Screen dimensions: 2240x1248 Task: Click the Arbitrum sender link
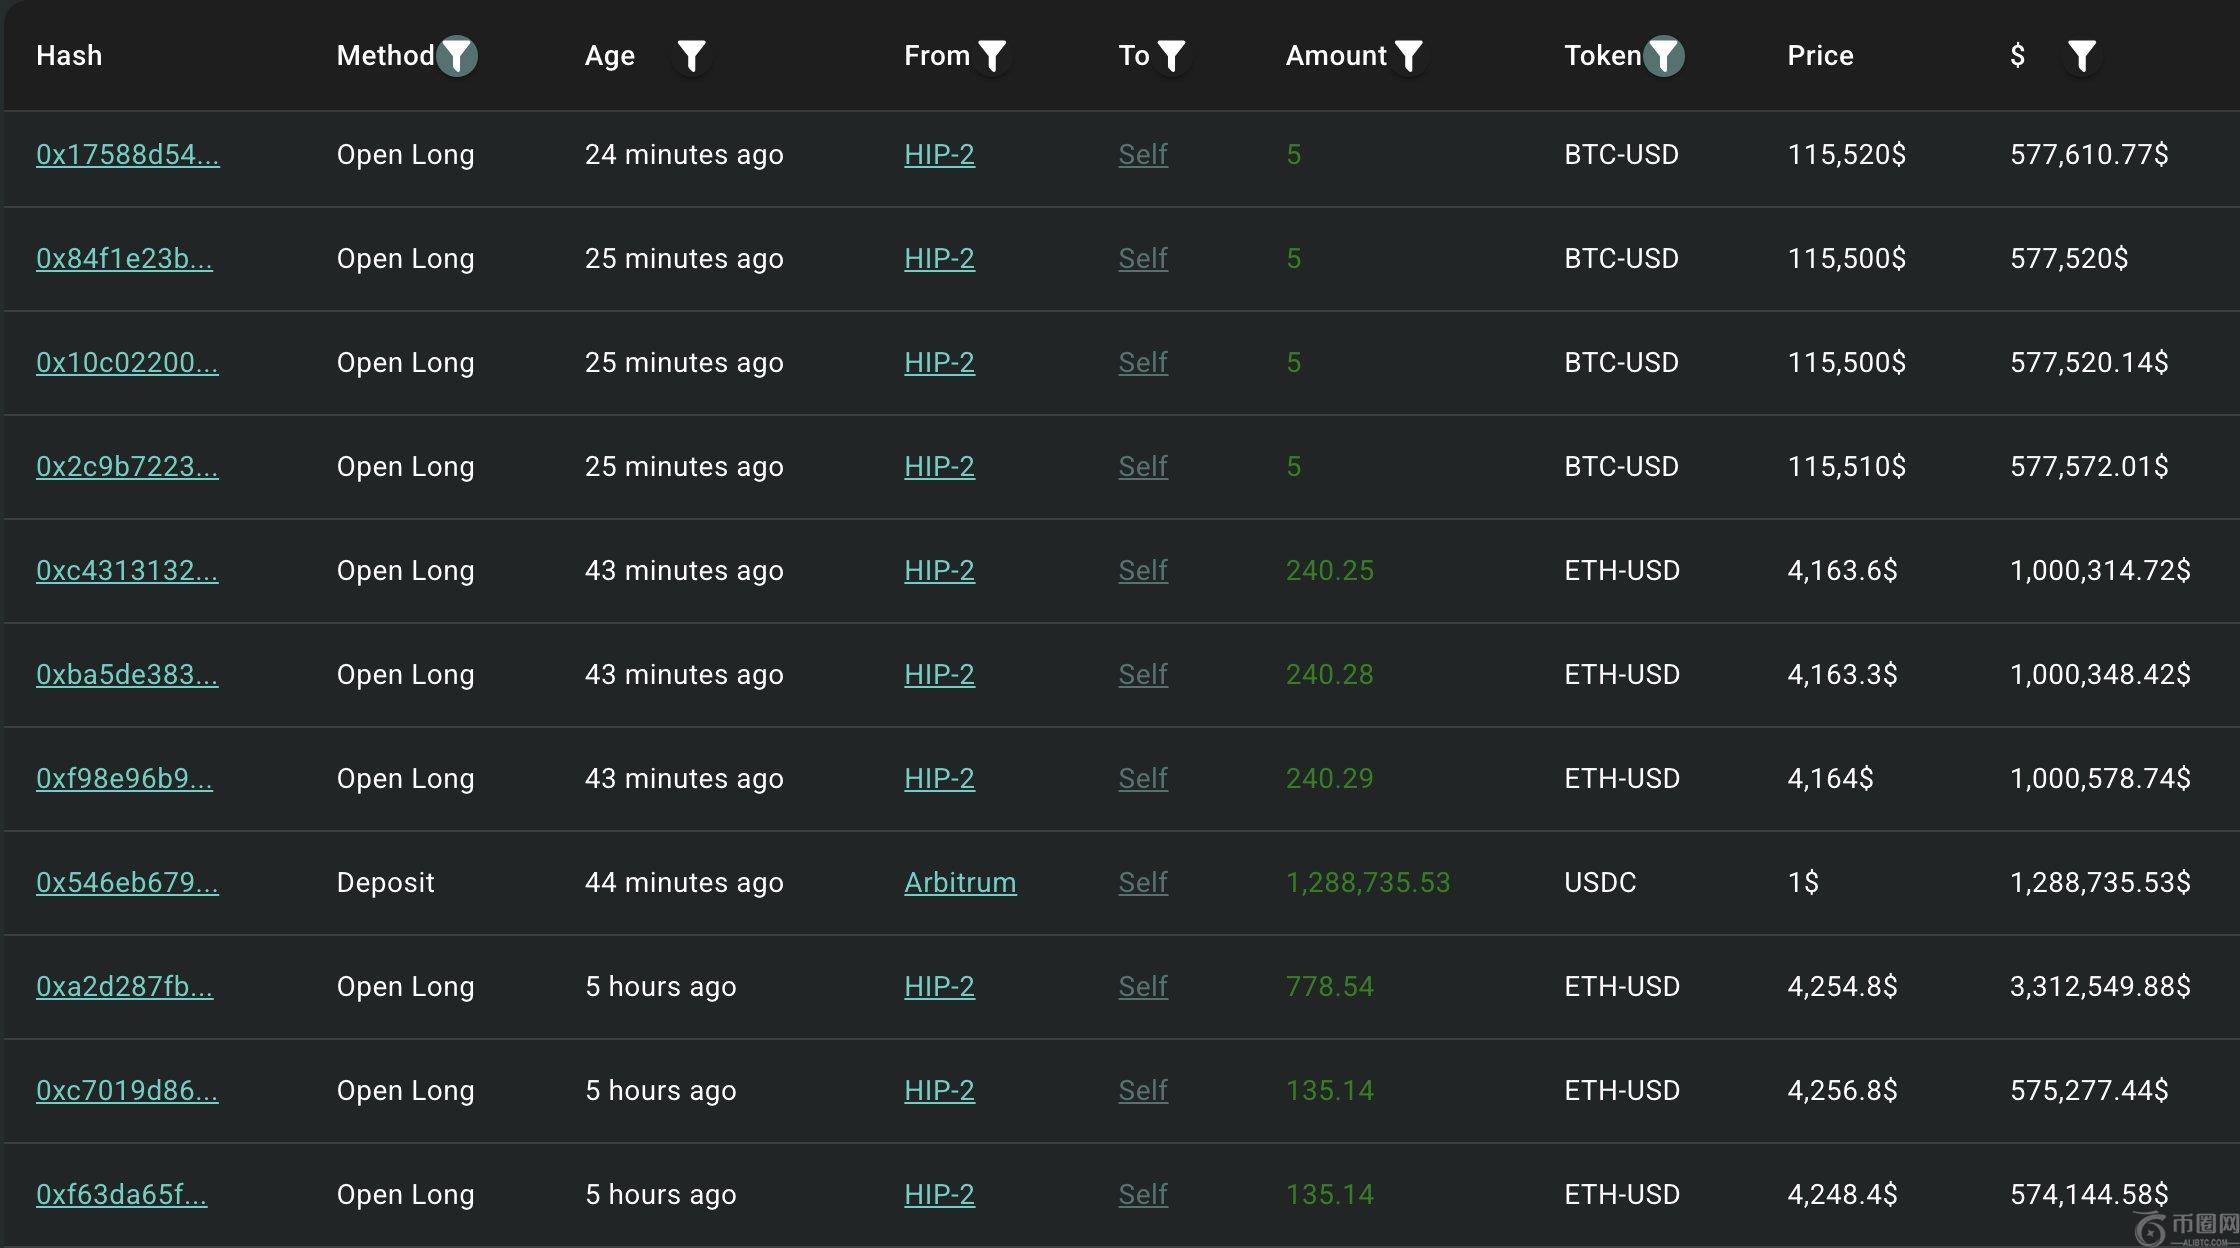click(960, 882)
